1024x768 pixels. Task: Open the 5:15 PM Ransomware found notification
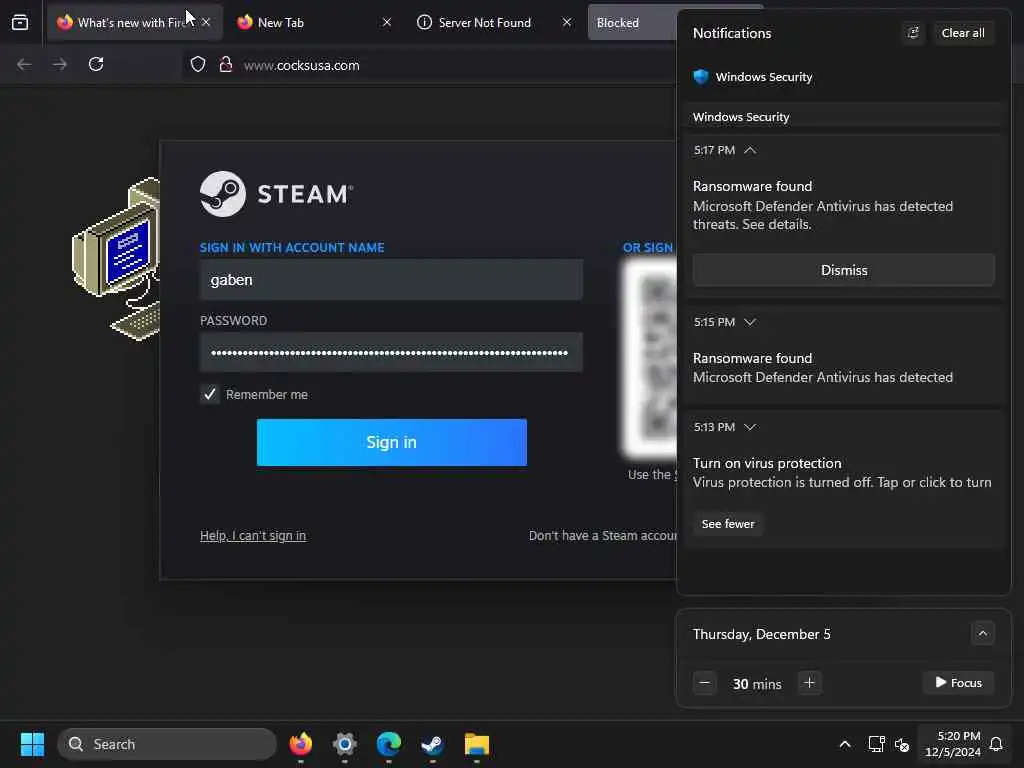844,355
